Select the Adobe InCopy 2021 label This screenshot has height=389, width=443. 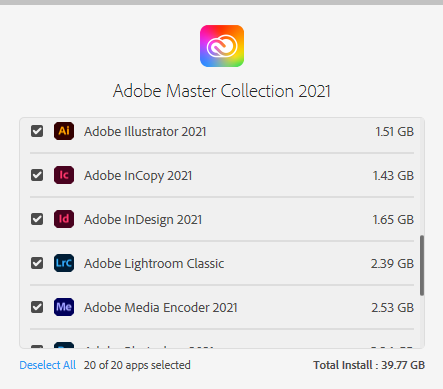[138, 176]
